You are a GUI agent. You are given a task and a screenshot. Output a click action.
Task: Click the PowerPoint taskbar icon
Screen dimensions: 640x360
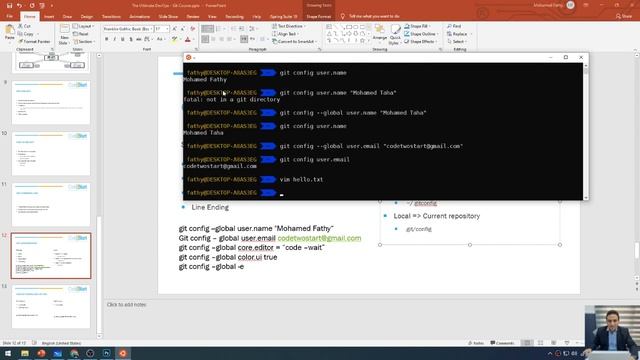(41, 353)
